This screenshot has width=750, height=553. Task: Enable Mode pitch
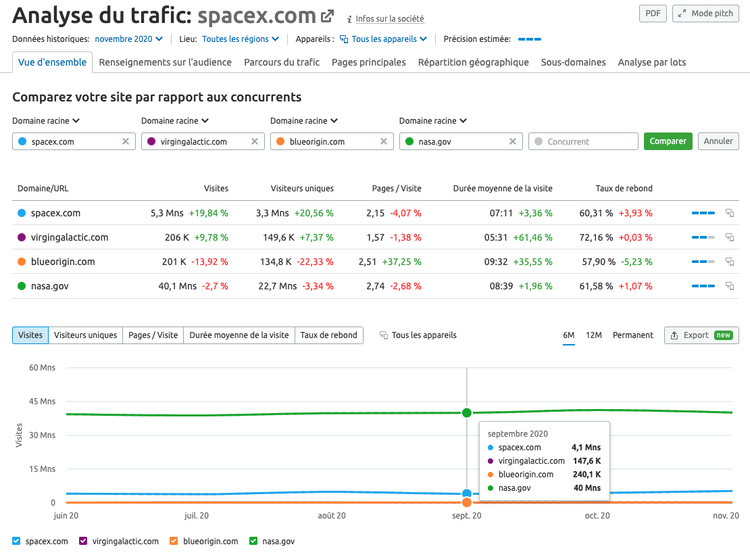pos(706,13)
